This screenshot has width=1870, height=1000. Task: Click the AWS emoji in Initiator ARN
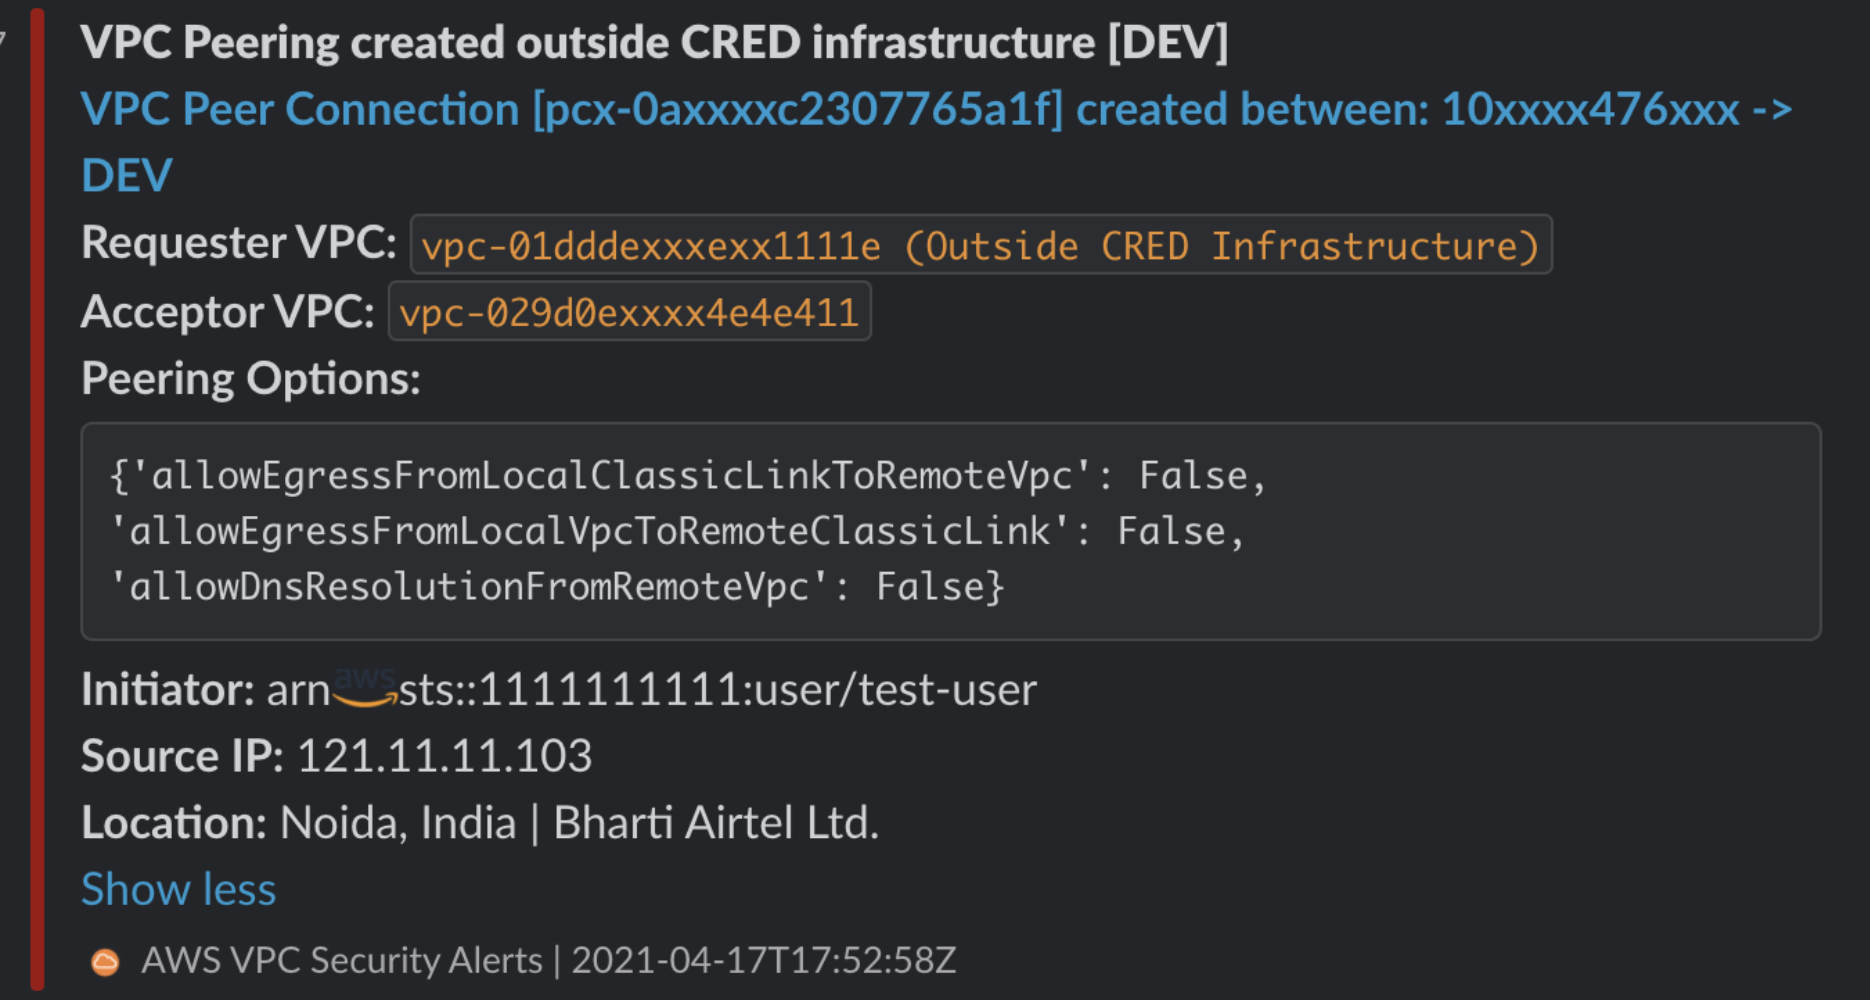coord(364,688)
